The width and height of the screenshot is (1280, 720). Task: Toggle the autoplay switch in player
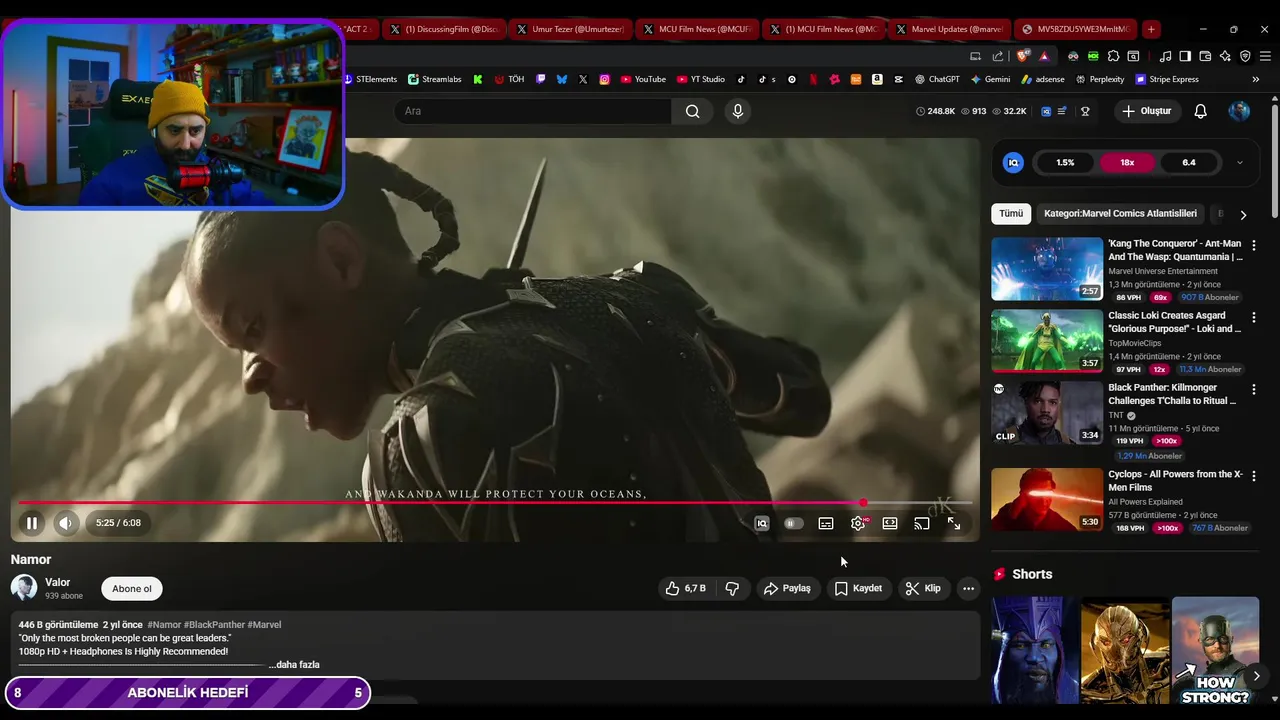tap(793, 523)
